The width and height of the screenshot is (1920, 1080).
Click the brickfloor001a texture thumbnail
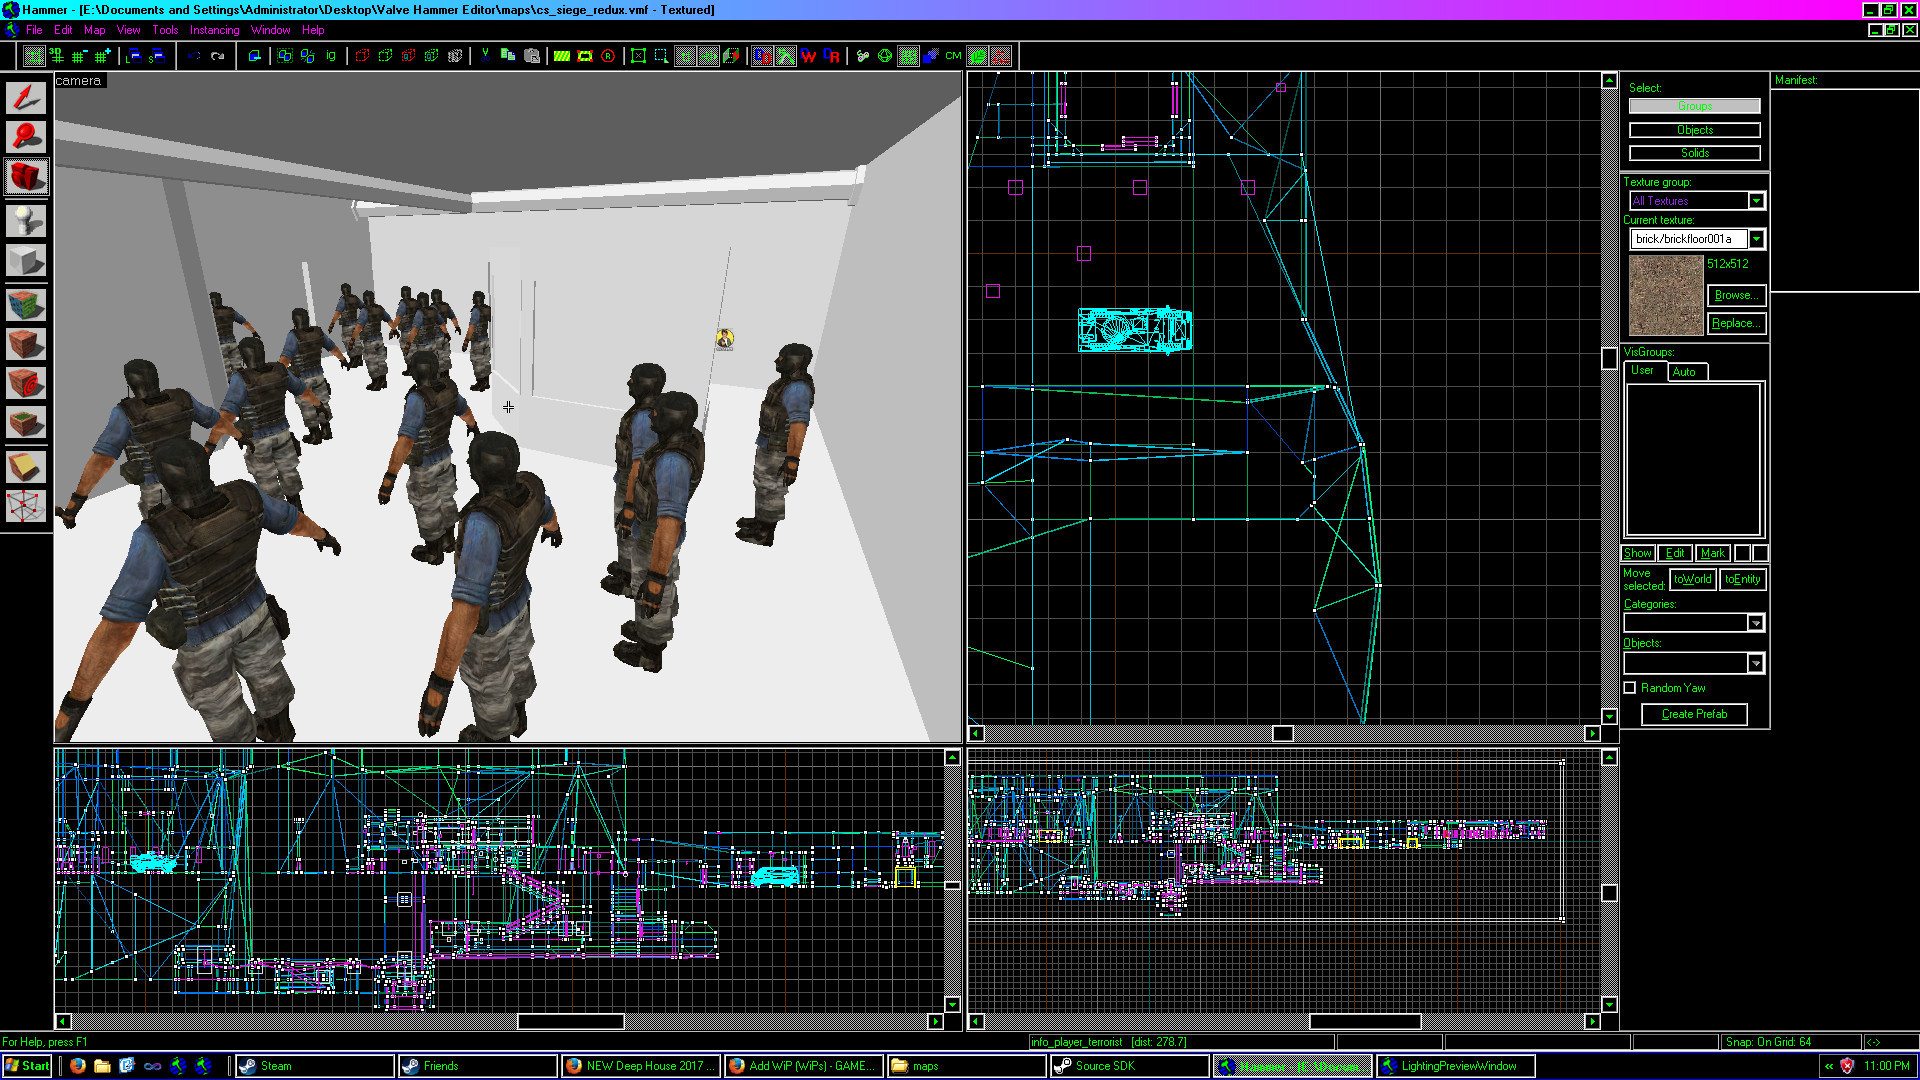(1665, 295)
